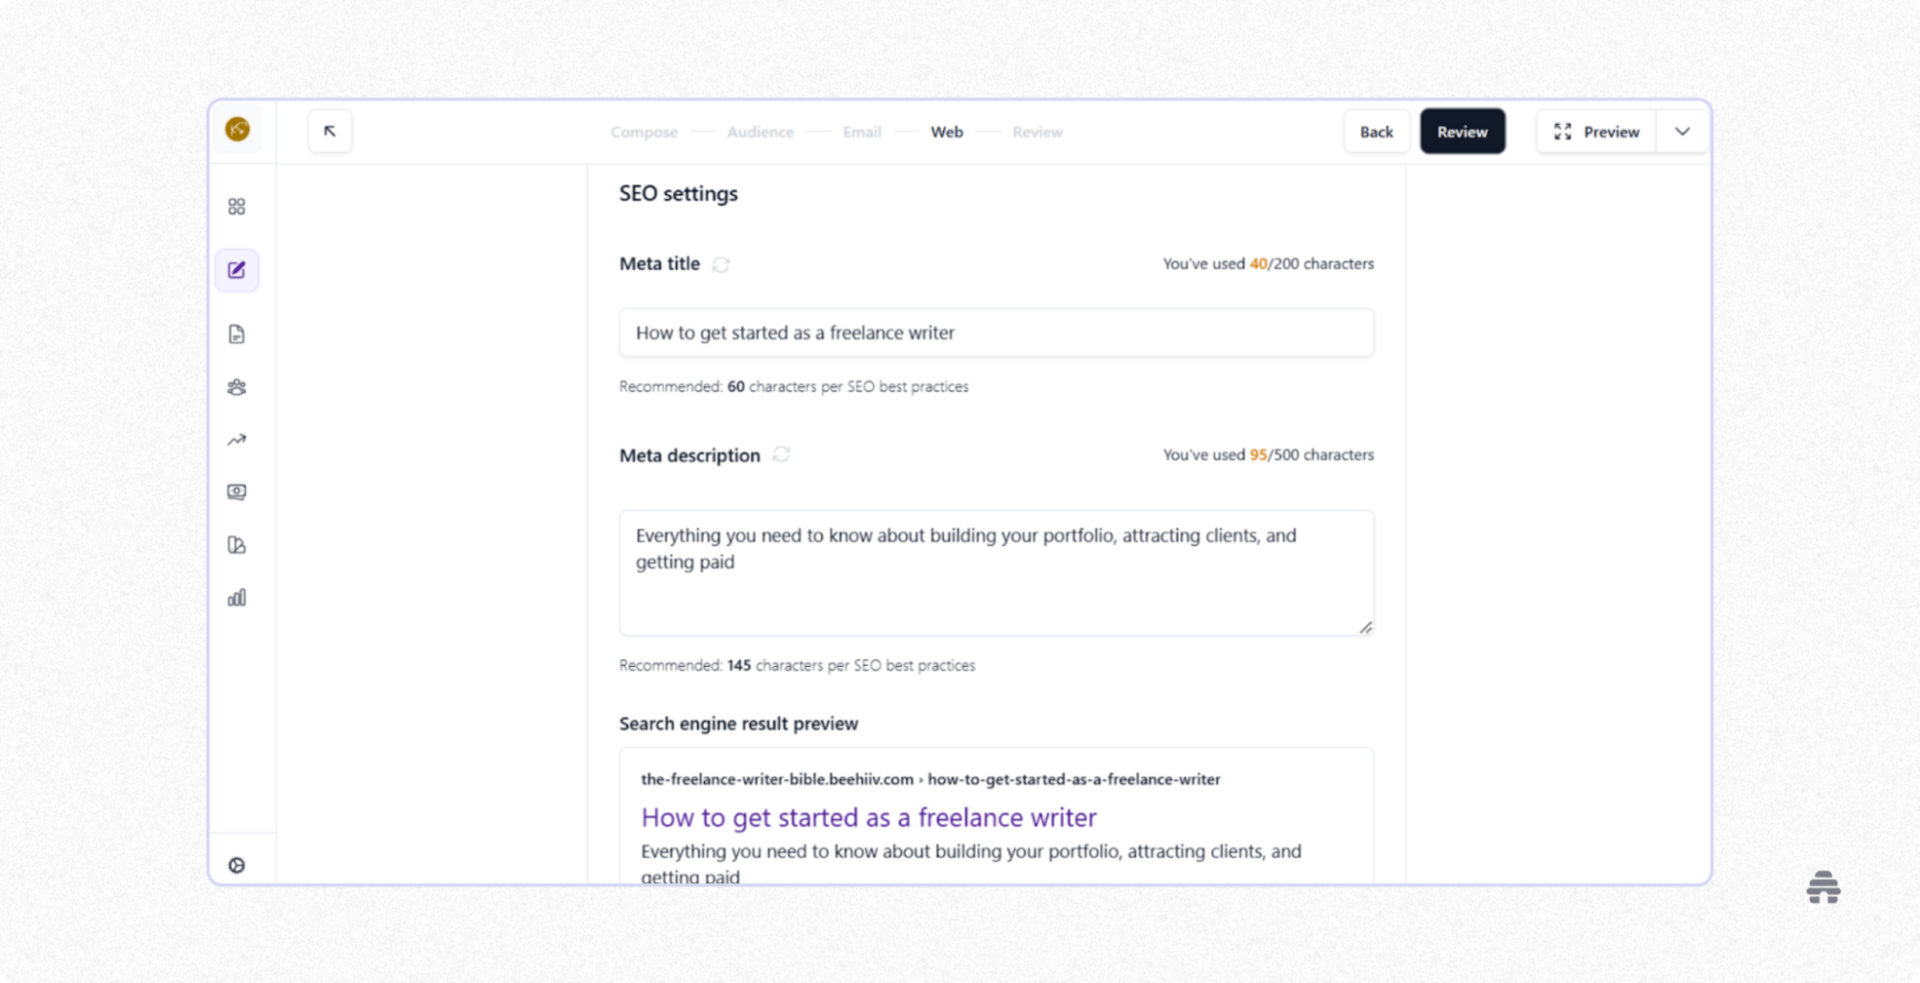1920x983 pixels.
Task: Click the Review button
Action: (x=1461, y=131)
